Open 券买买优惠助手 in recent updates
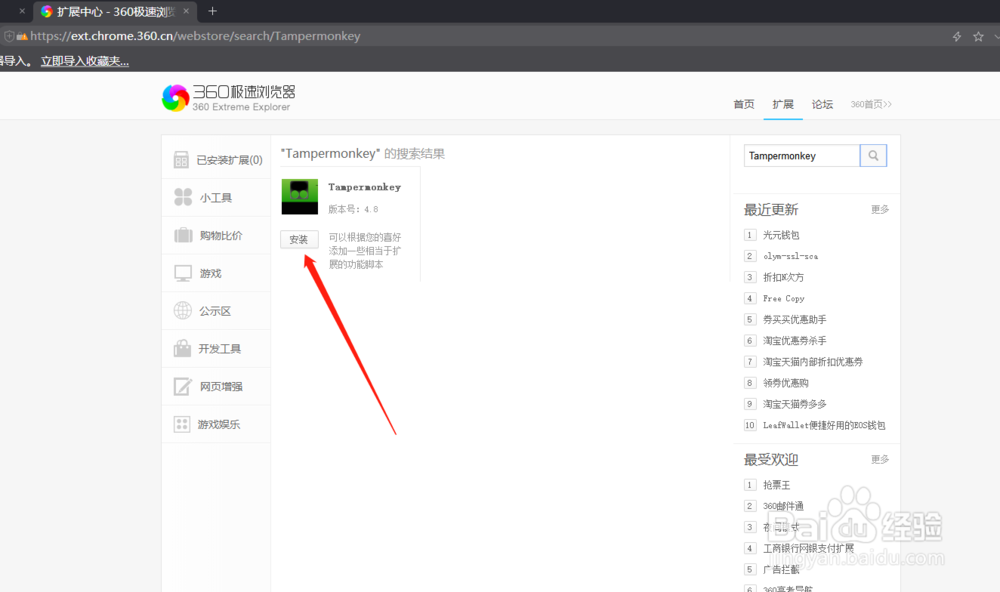The height and width of the screenshot is (592, 1000). [795, 319]
